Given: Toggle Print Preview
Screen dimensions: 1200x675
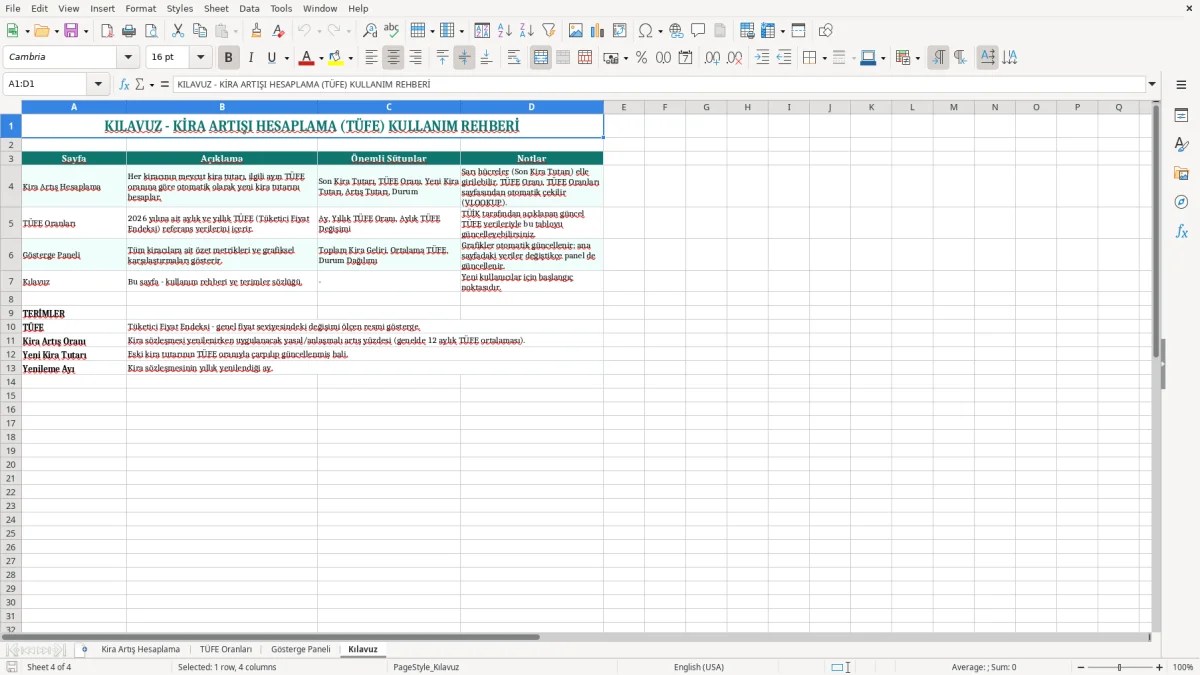Looking at the screenshot, I should [151, 31].
